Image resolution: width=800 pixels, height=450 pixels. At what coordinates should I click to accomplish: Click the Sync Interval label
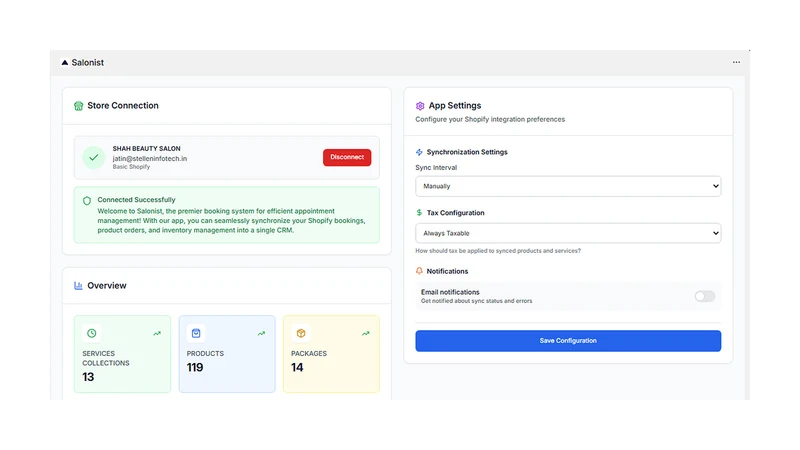[436, 167]
